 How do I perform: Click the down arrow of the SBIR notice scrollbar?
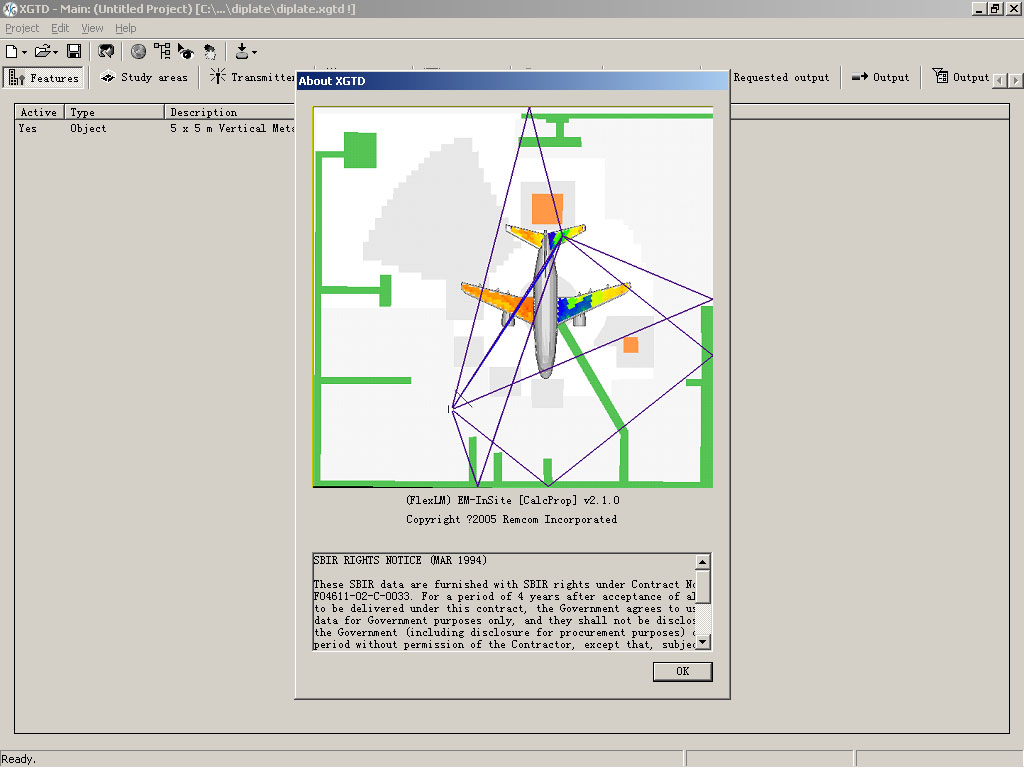click(x=703, y=642)
